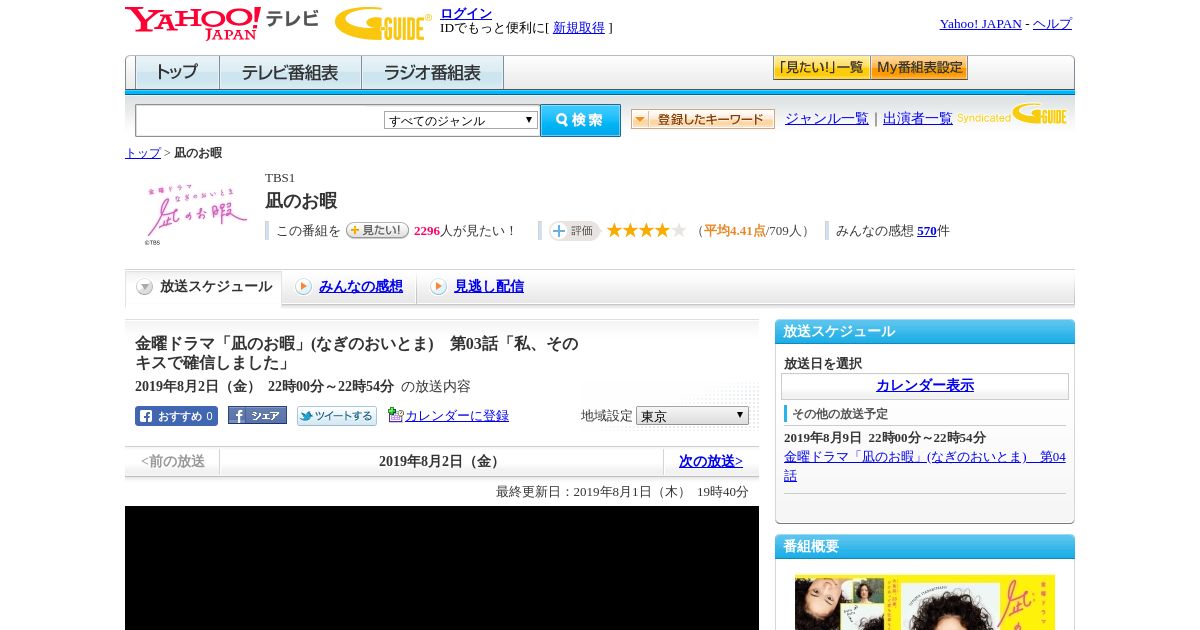Focus the program search input field
This screenshot has width=1200, height=630.
[259, 120]
